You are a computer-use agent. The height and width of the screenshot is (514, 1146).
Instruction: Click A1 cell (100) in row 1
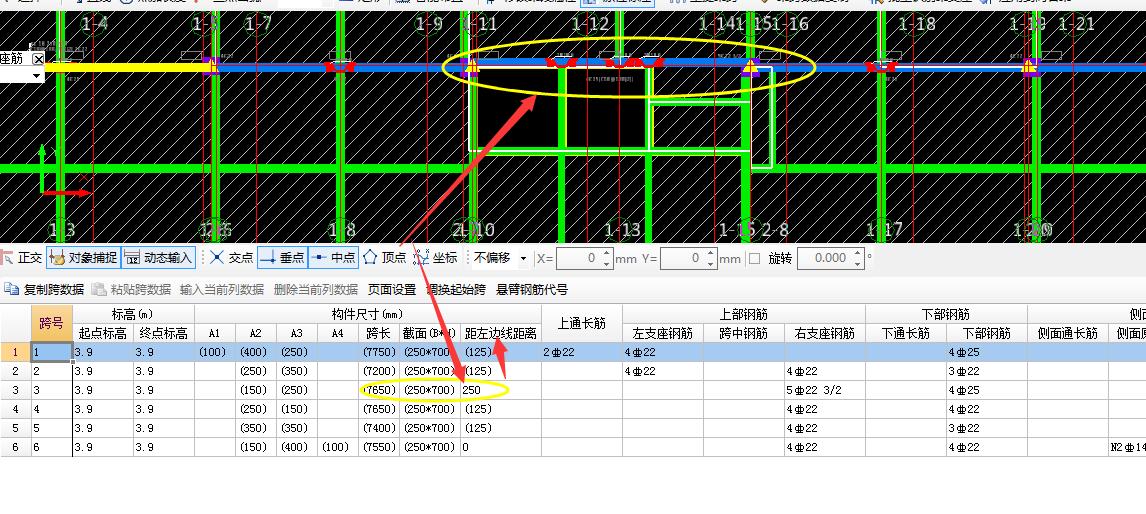point(215,352)
